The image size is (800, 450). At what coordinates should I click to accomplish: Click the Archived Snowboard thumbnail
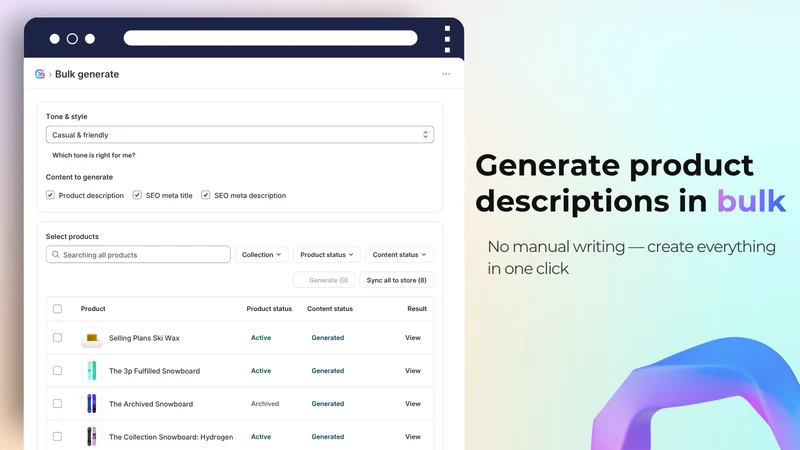tap(92, 404)
